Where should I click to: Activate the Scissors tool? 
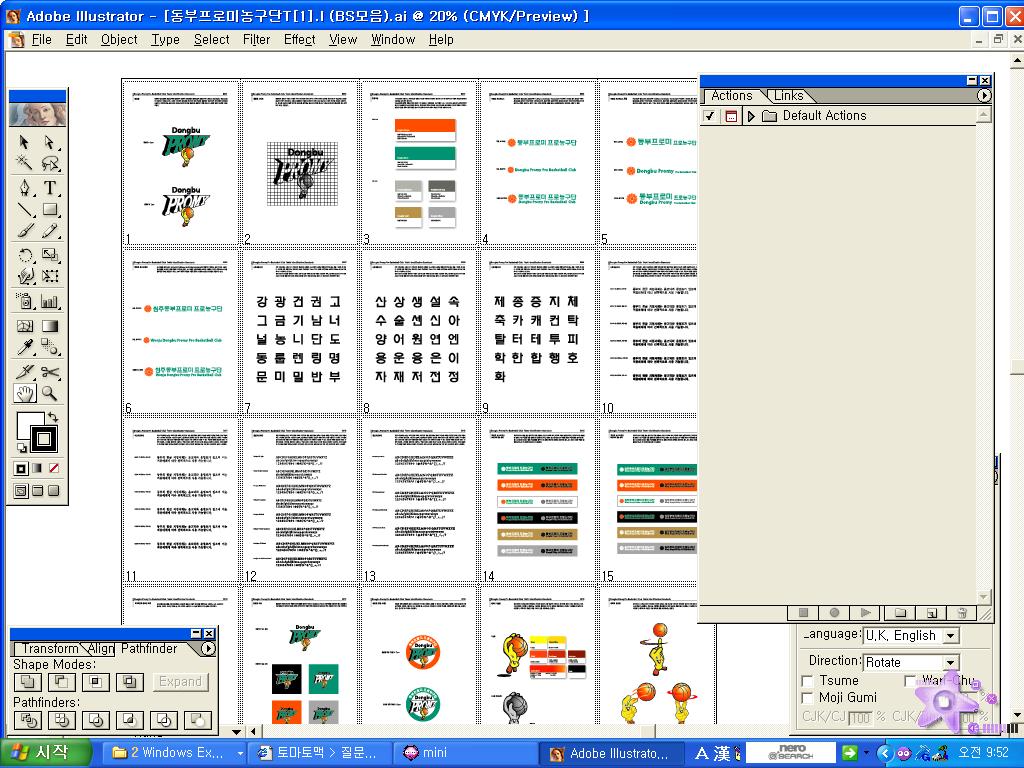tap(49, 372)
